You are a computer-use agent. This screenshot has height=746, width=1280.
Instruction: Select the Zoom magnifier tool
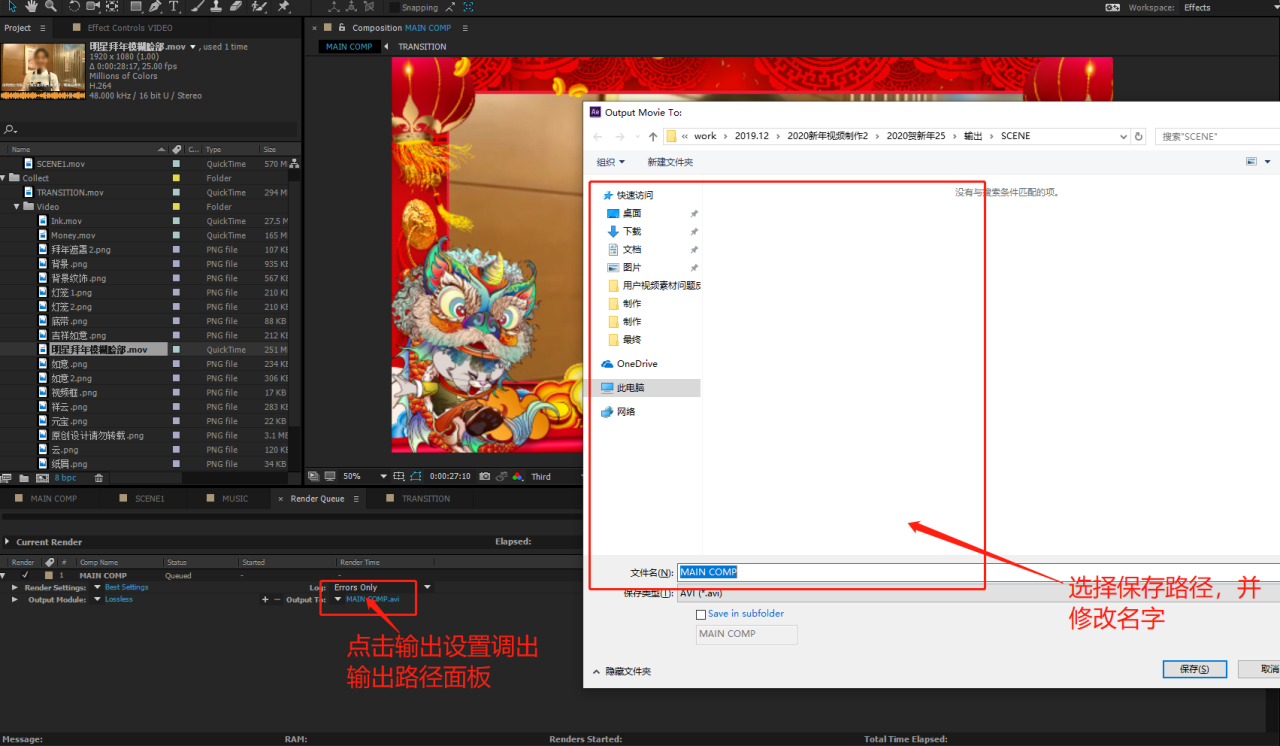point(50,6)
